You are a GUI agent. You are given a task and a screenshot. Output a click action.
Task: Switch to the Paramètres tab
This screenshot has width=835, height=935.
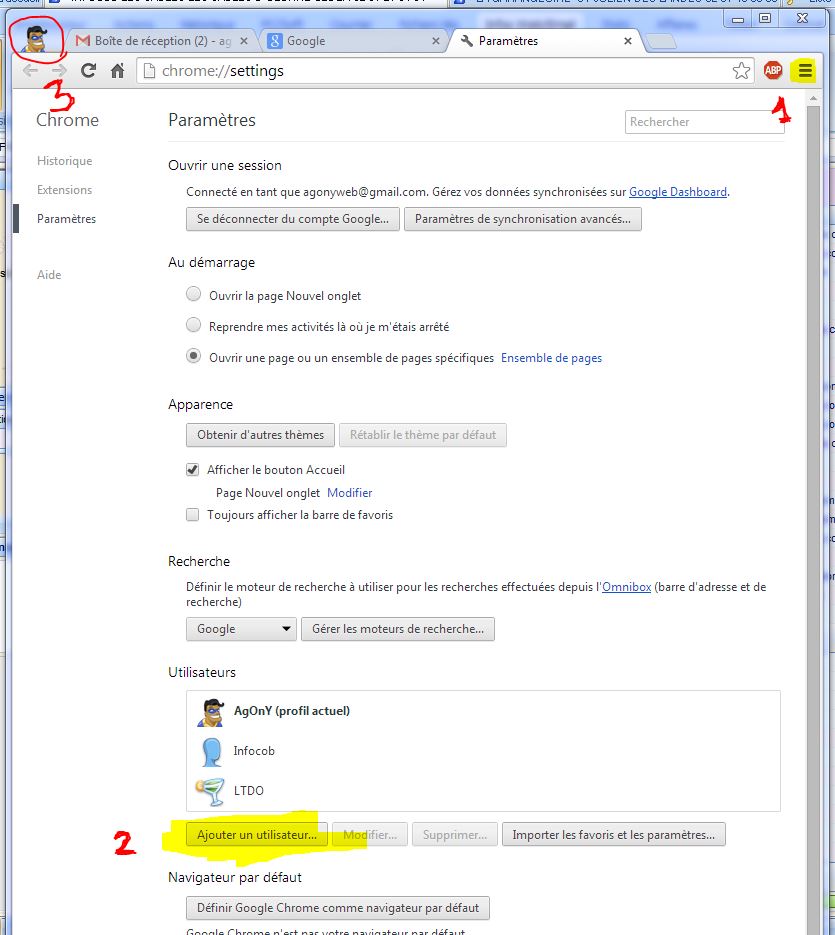544,41
